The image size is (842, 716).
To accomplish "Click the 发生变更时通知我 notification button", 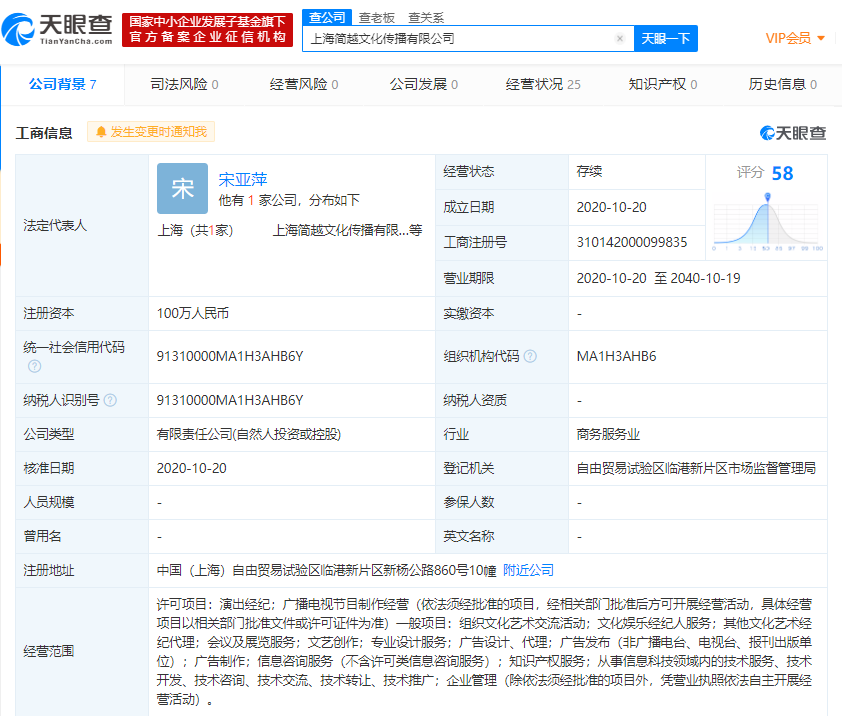I will pos(151,132).
